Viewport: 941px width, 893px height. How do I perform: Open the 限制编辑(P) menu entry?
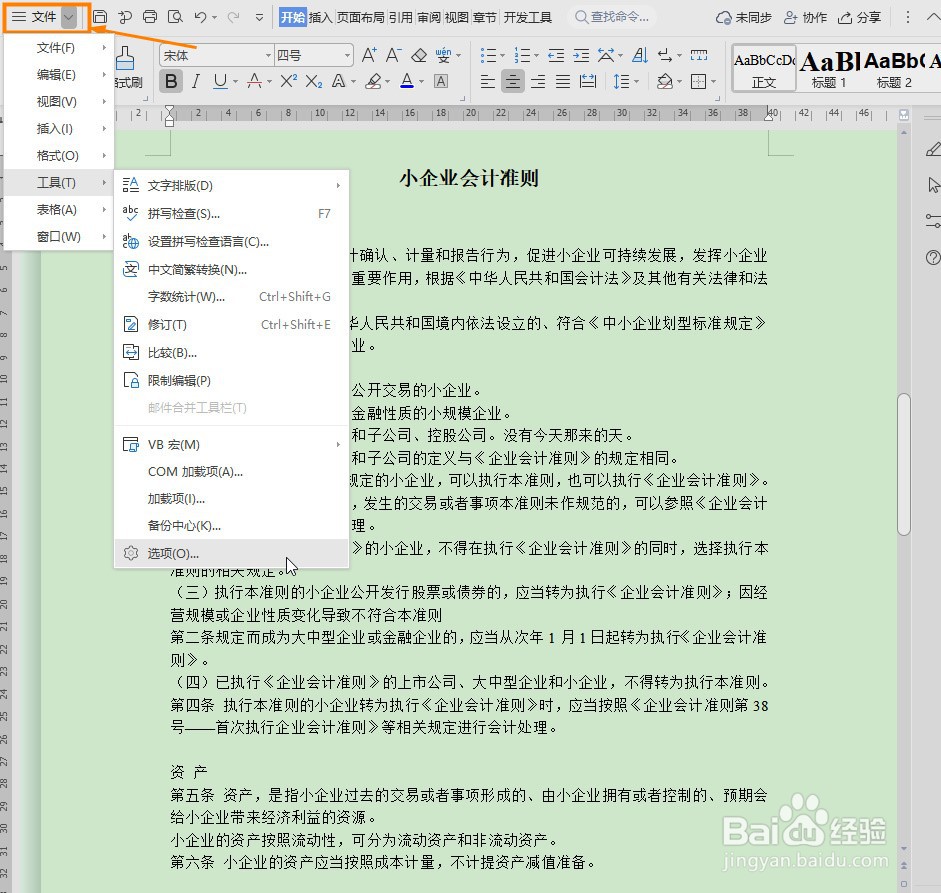point(231,380)
